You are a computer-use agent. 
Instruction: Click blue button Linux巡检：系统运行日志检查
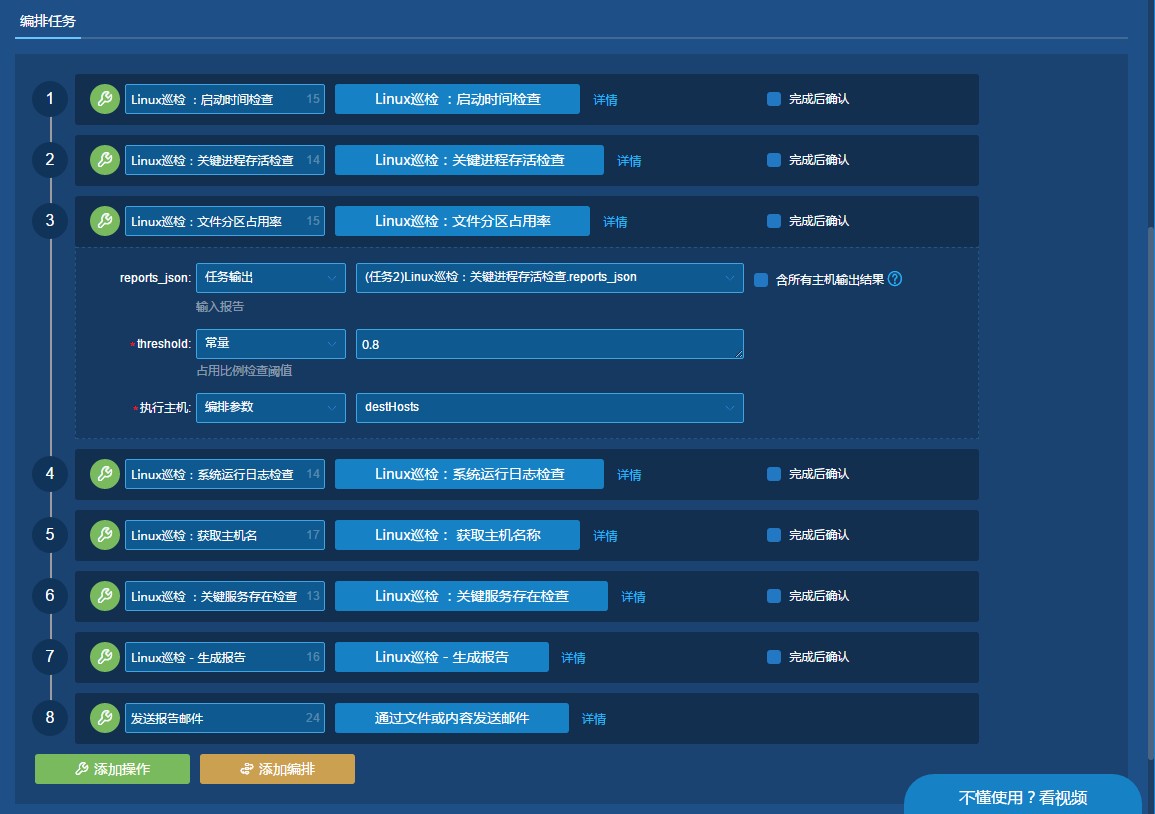469,474
